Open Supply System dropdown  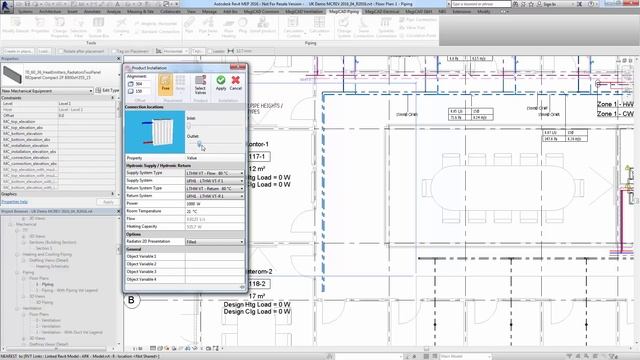(x=215, y=181)
